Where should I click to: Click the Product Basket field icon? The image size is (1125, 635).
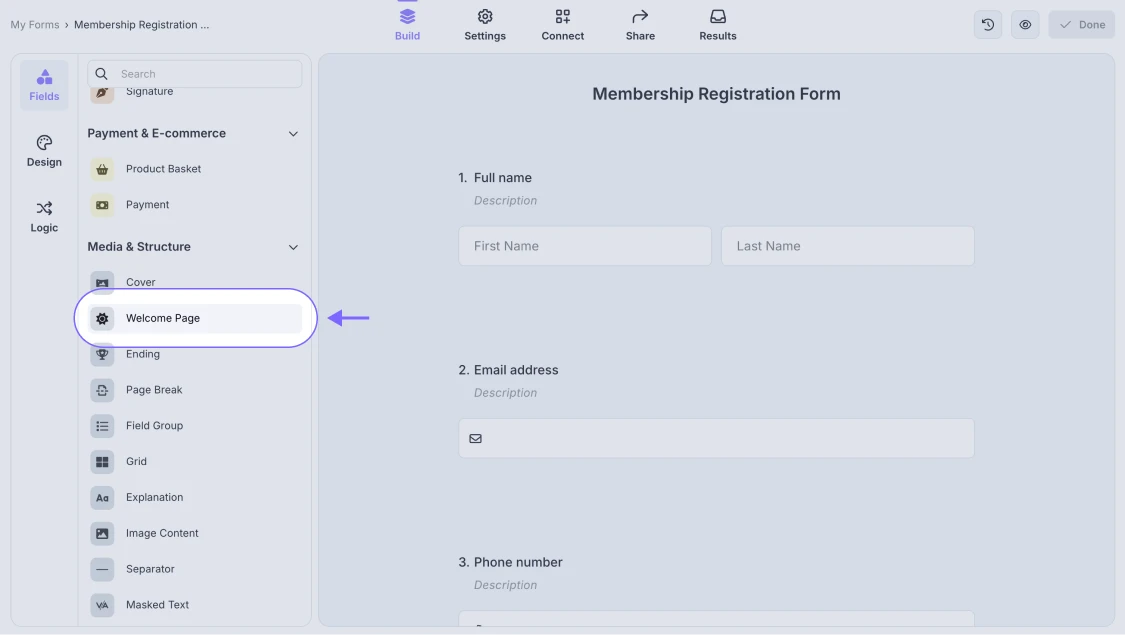(x=102, y=169)
